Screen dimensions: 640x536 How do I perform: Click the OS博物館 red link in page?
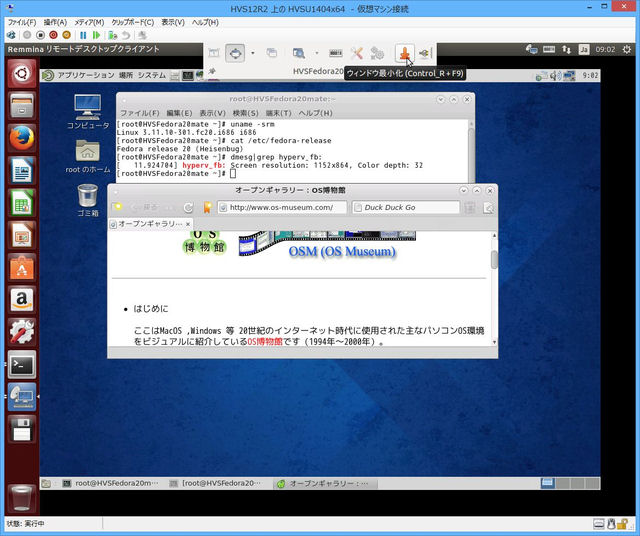265,341
